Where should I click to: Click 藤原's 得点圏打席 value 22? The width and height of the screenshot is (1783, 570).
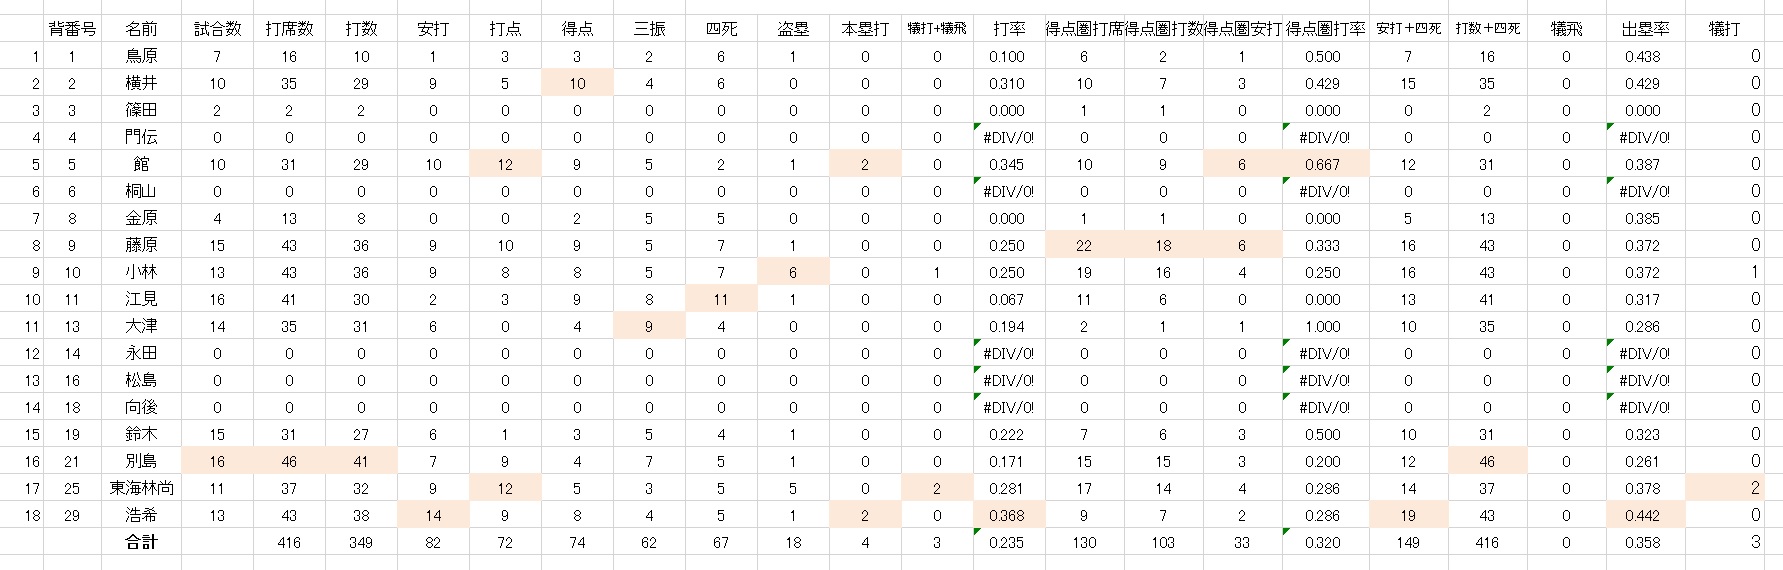[x=1084, y=245]
